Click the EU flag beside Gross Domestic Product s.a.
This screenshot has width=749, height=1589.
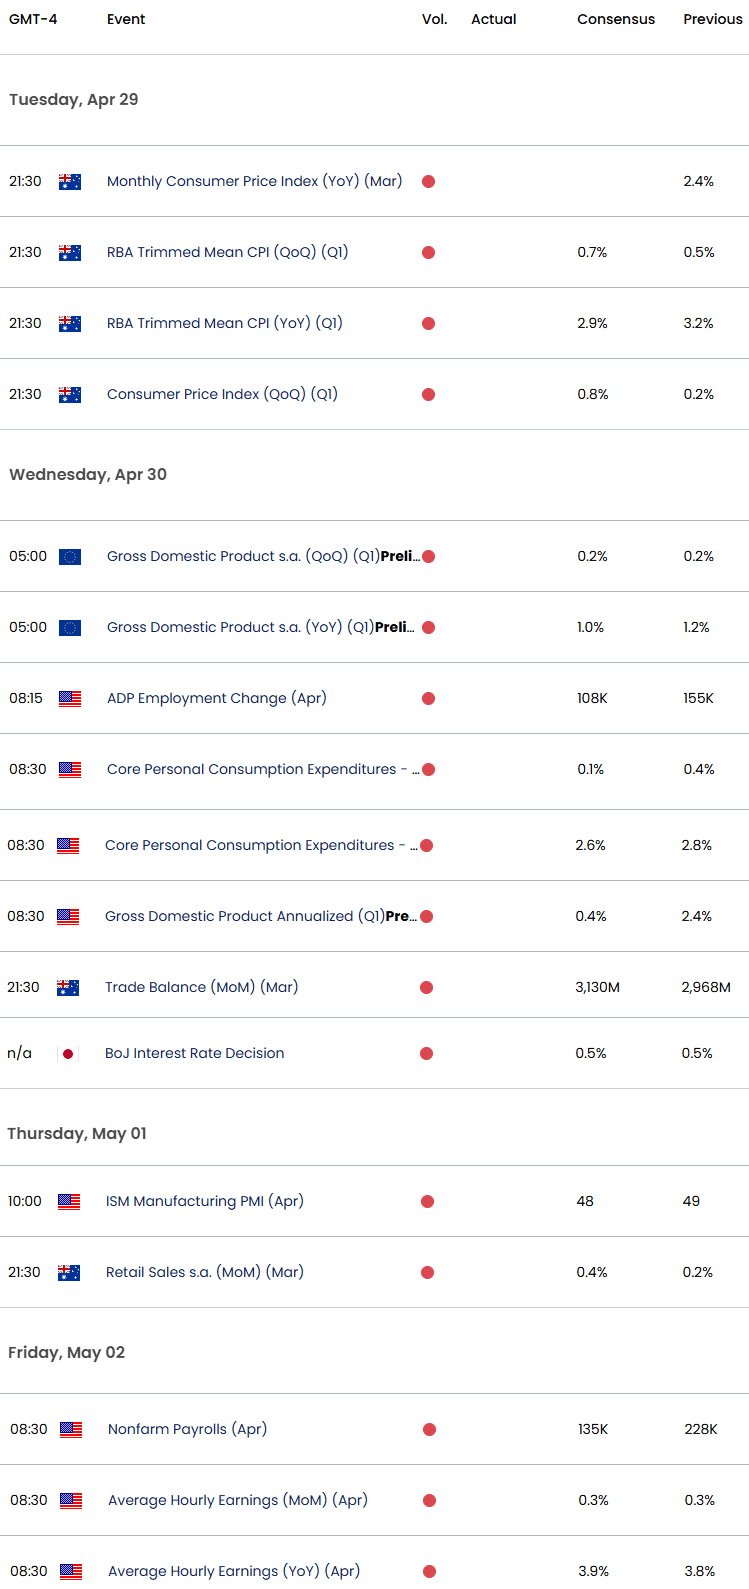click(x=69, y=556)
